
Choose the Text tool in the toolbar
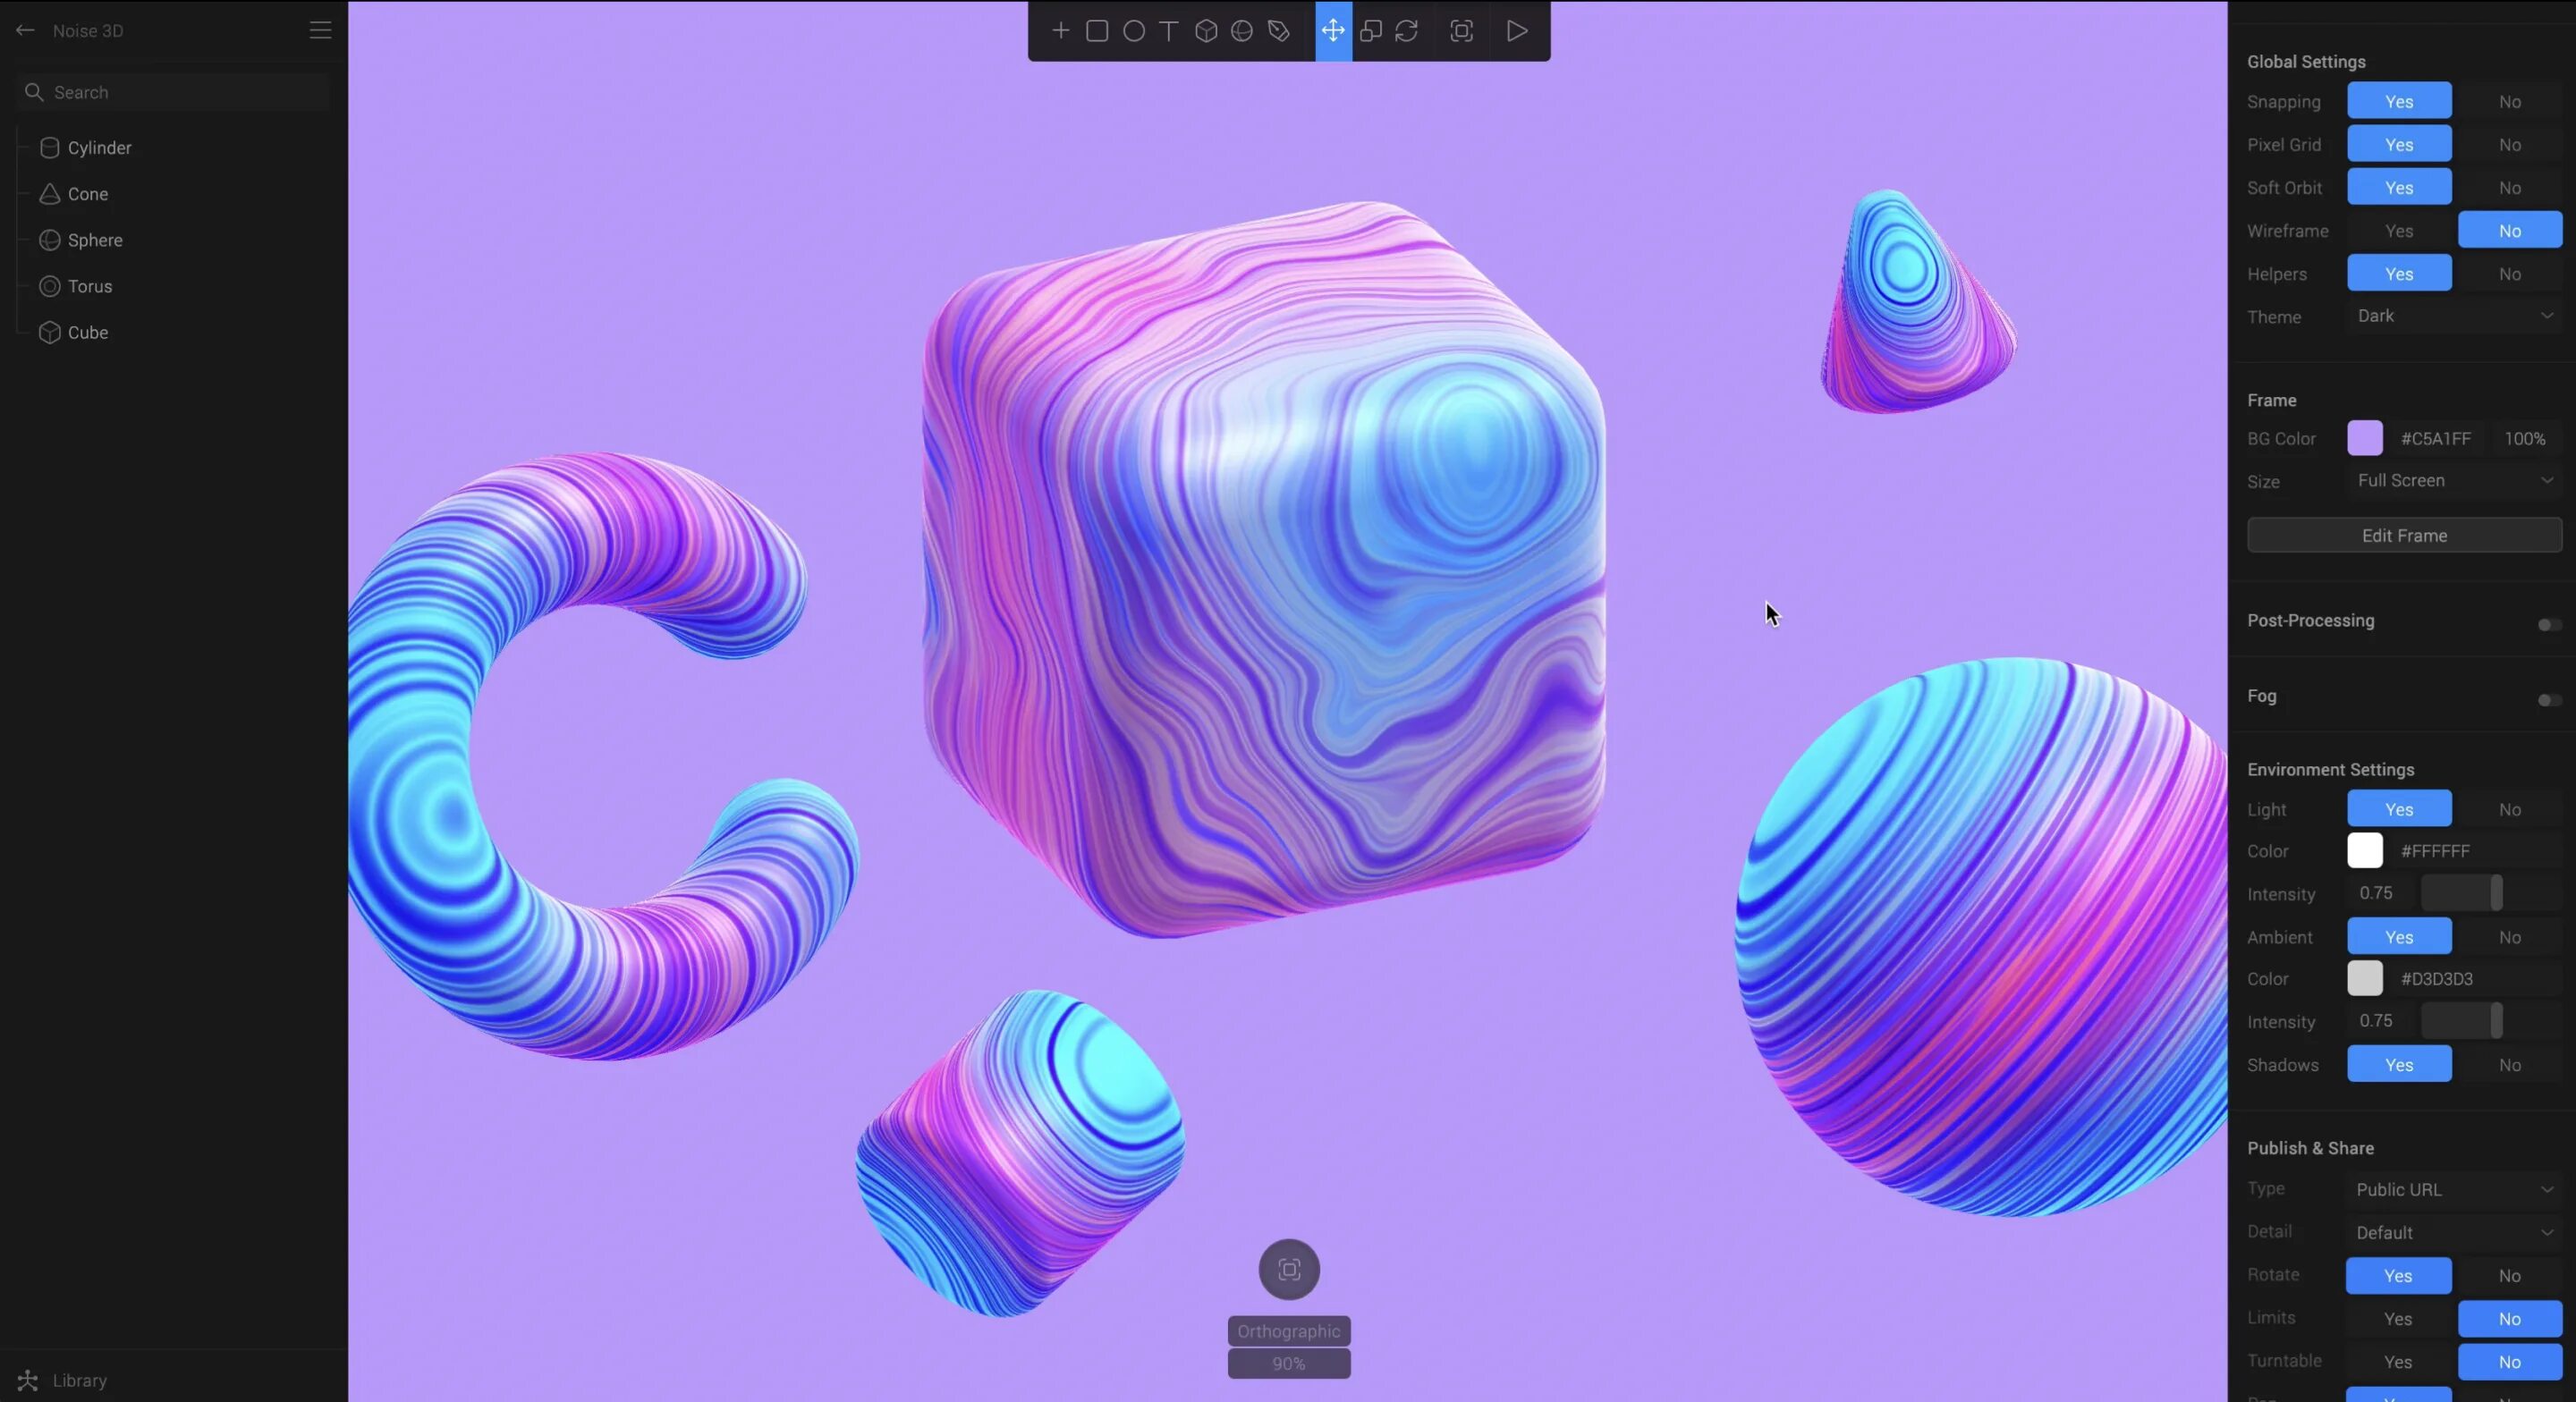pos(1168,31)
